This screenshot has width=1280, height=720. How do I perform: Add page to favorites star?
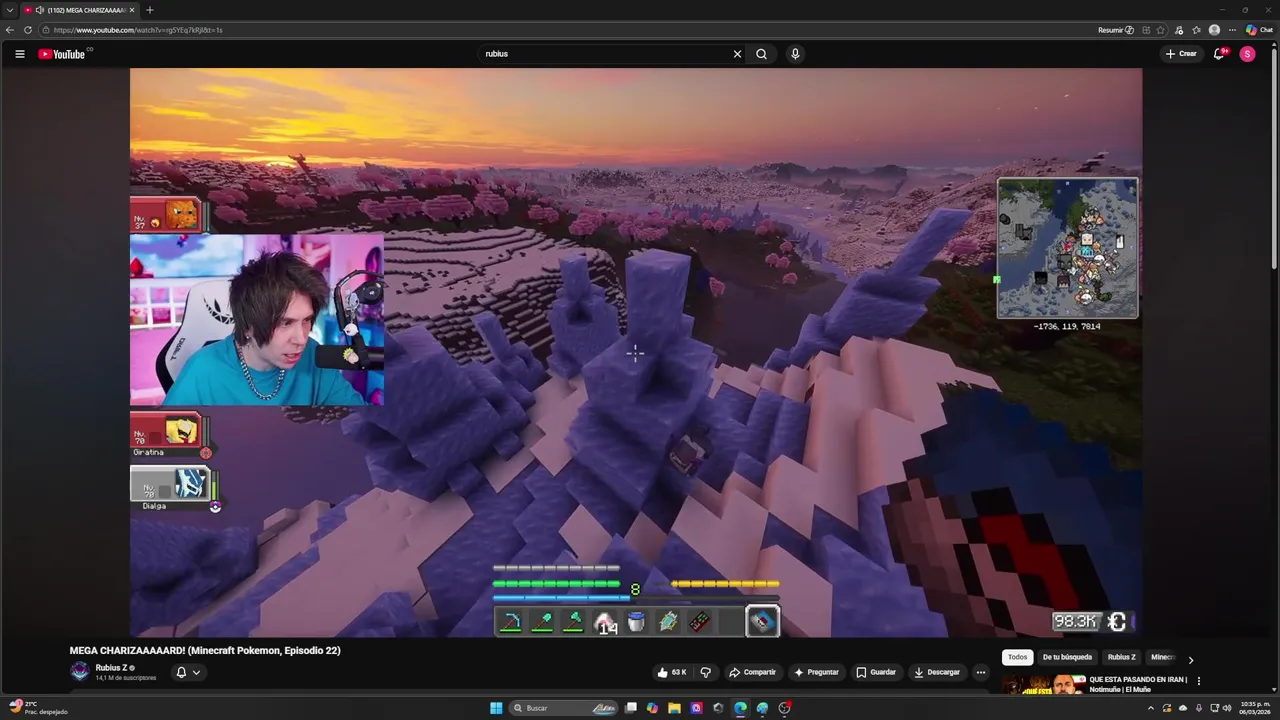click(1162, 30)
